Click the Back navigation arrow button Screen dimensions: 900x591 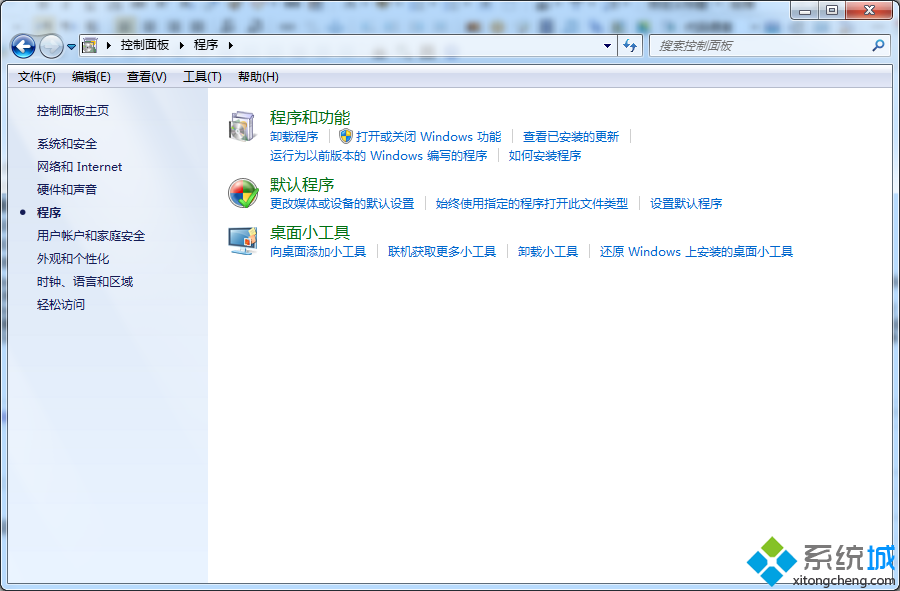click(x=24, y=46)
